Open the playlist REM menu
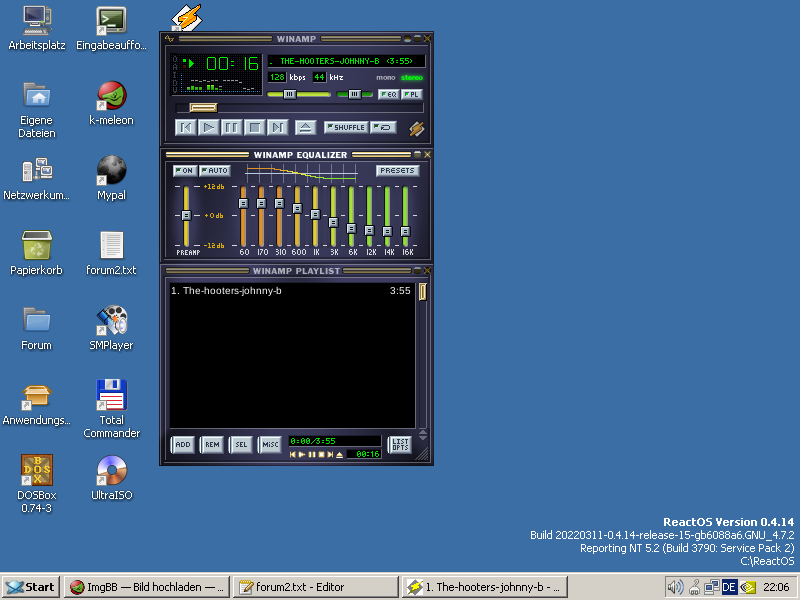The width and height of the screenshot is (800, 600). (x=212, y=445)
